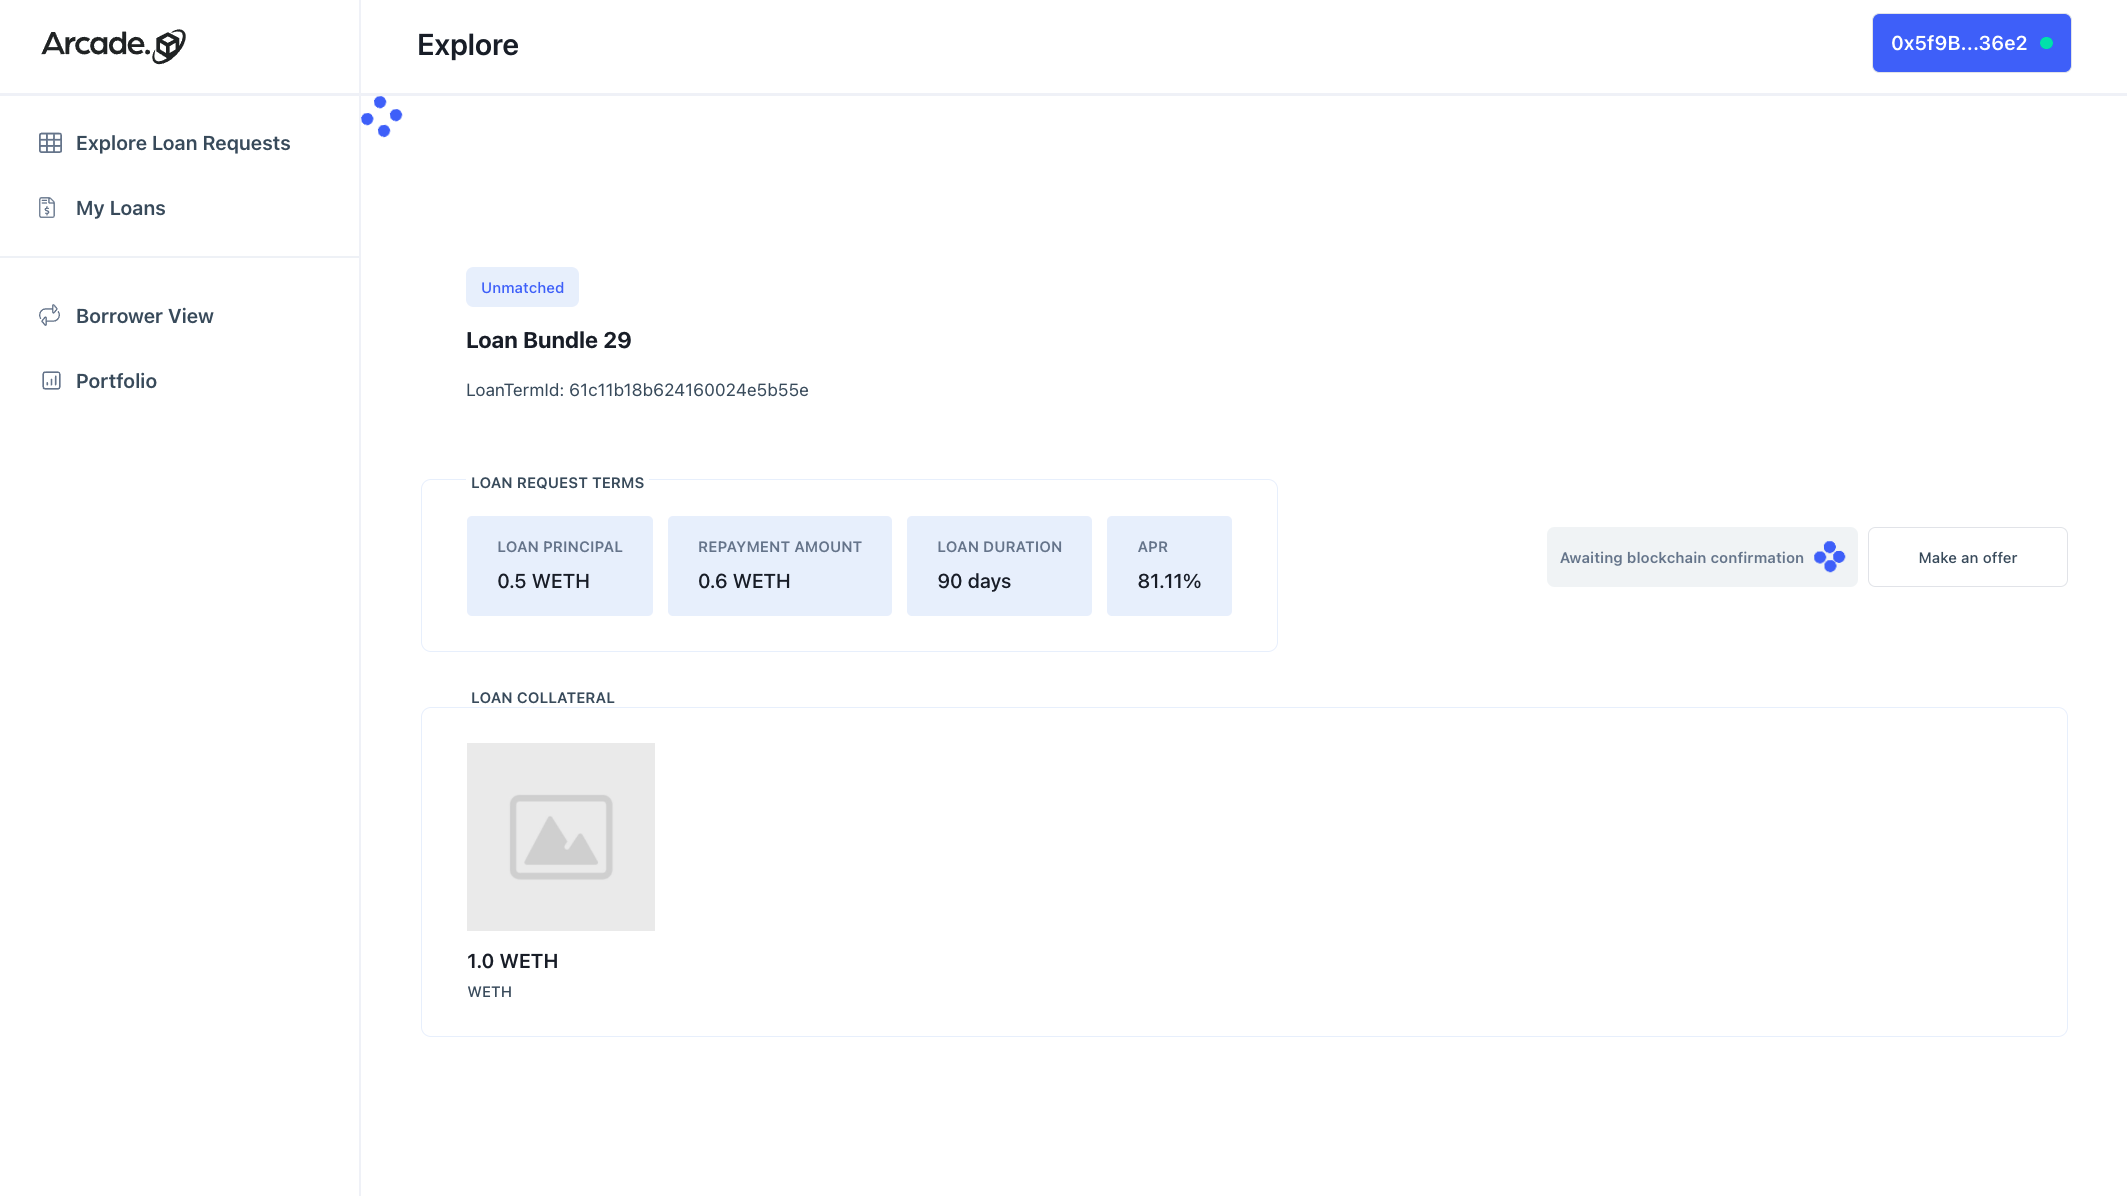Click the APR 81.11% card
The height and width of the screenshot is (1196, 2127).
(1169, 566)
